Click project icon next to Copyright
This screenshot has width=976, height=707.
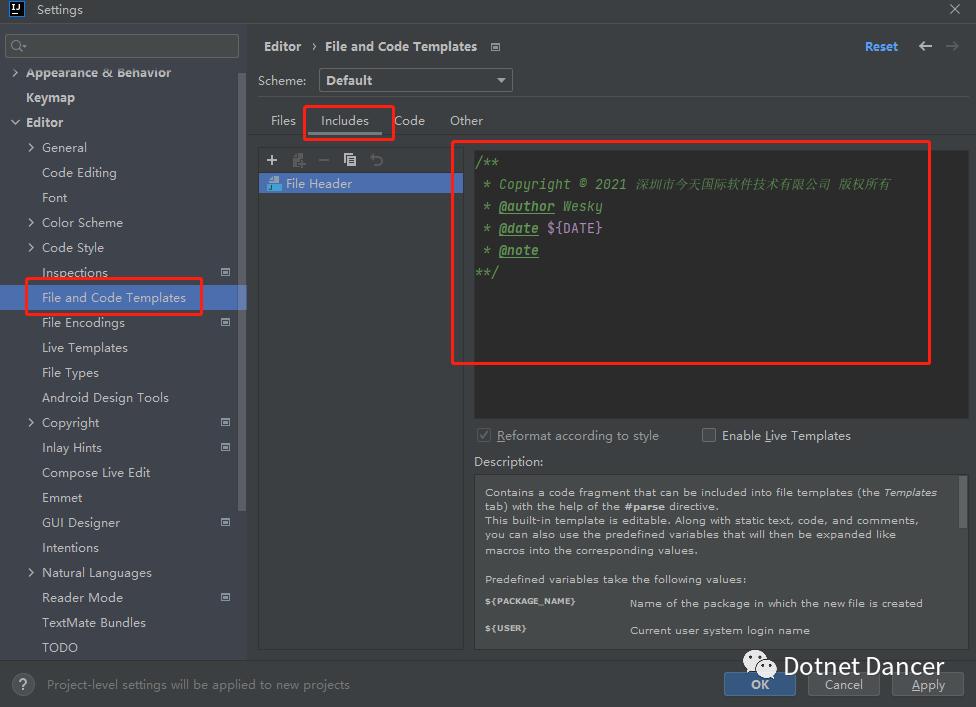pyautogui.click(x=225, y=422)
